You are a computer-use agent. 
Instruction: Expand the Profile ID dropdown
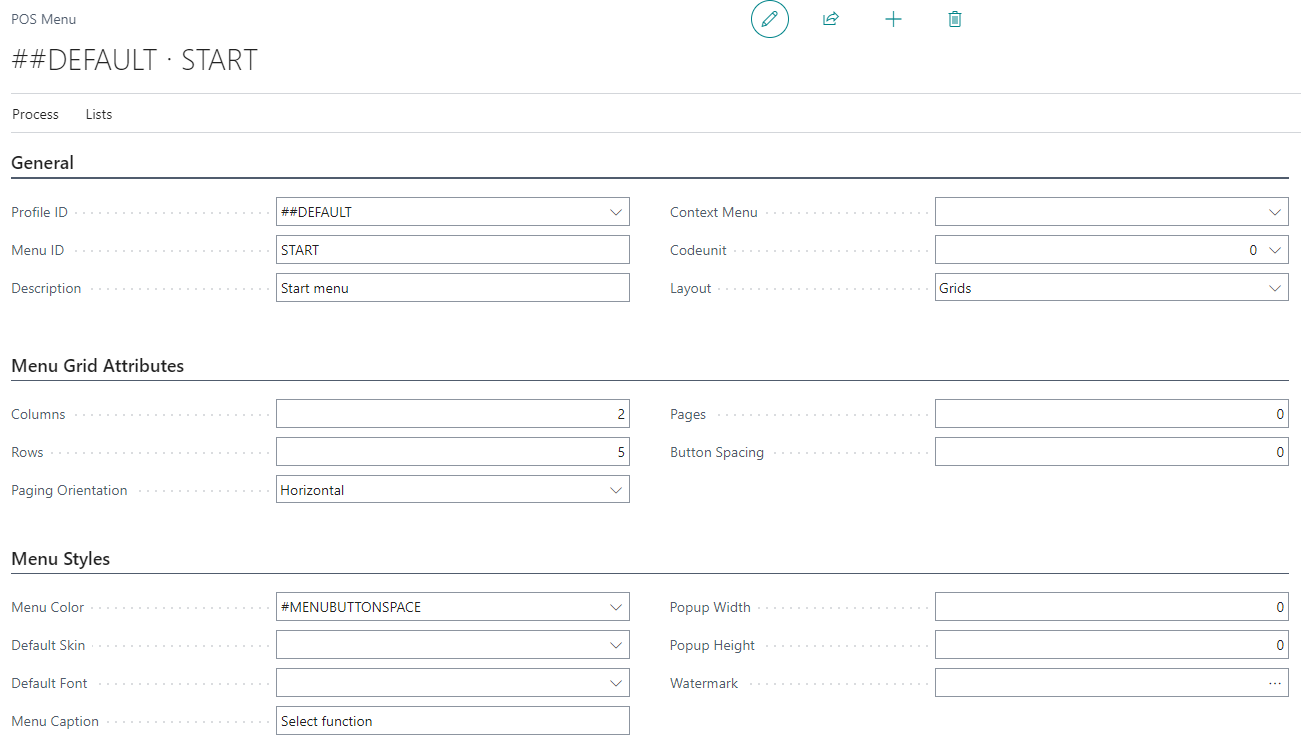(x=616, y=212)
